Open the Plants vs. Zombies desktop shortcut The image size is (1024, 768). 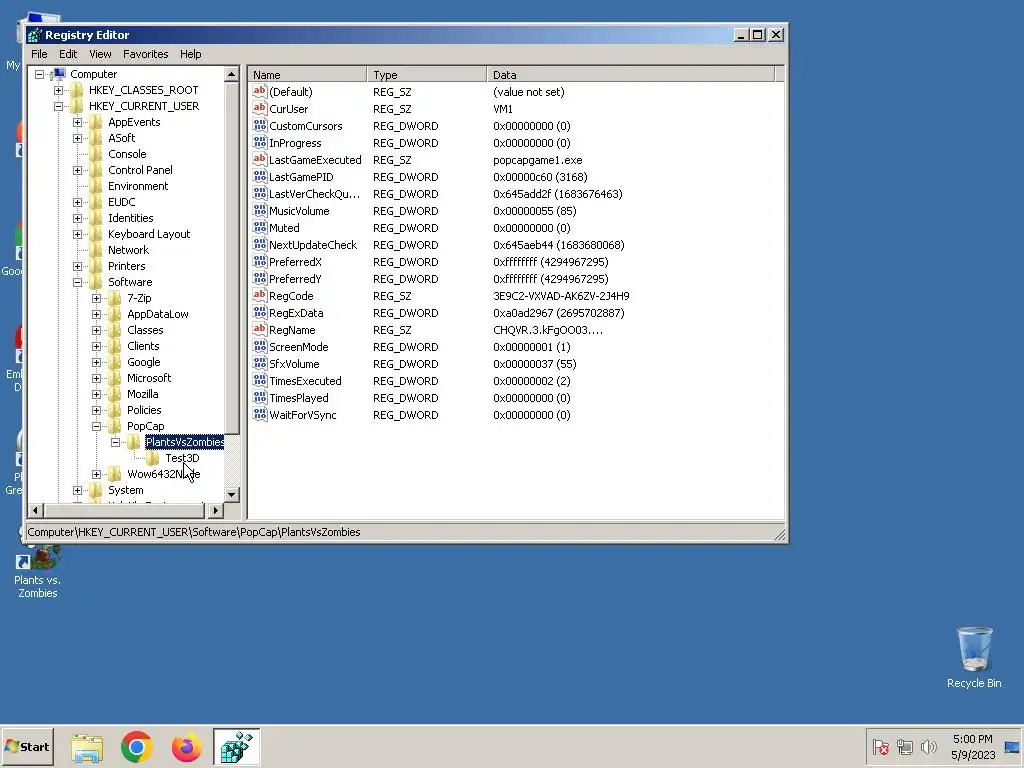37,573
